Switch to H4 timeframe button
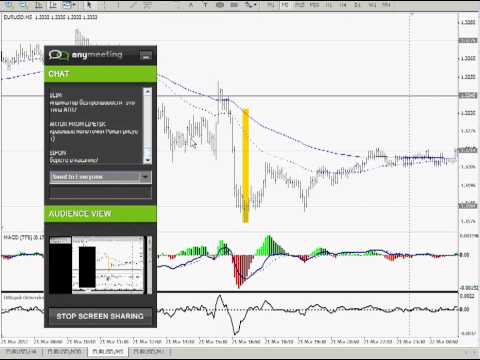480x360 pixels. [x=343, y=5]
